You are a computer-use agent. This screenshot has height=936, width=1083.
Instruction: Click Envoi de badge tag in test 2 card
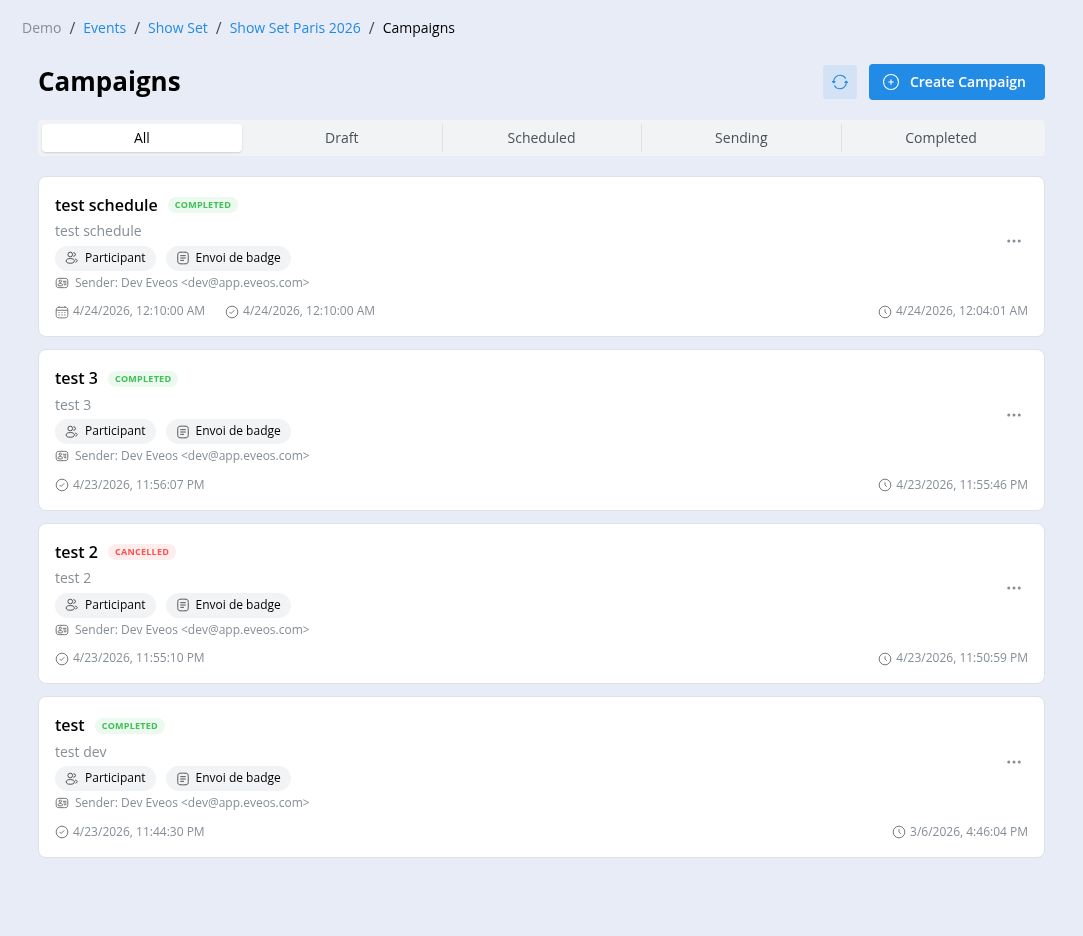[229, 605]
